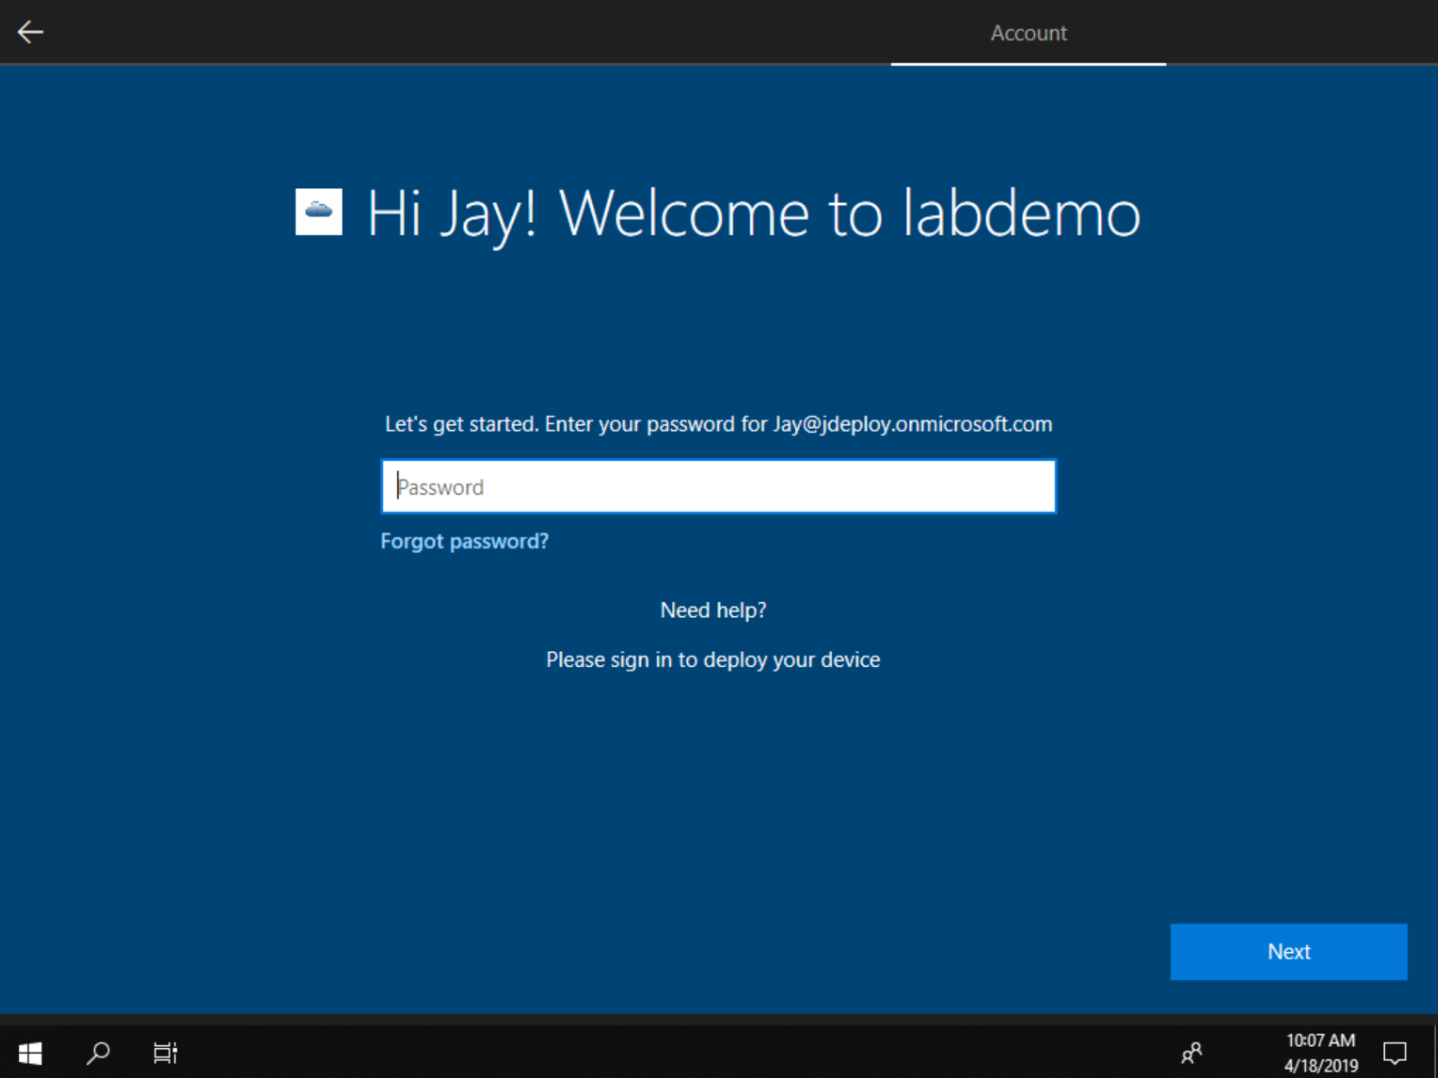Proceed with sign-in by pressing Next
The height and width of the screenshot is (1078, 1438).
tap(1288, 951)
